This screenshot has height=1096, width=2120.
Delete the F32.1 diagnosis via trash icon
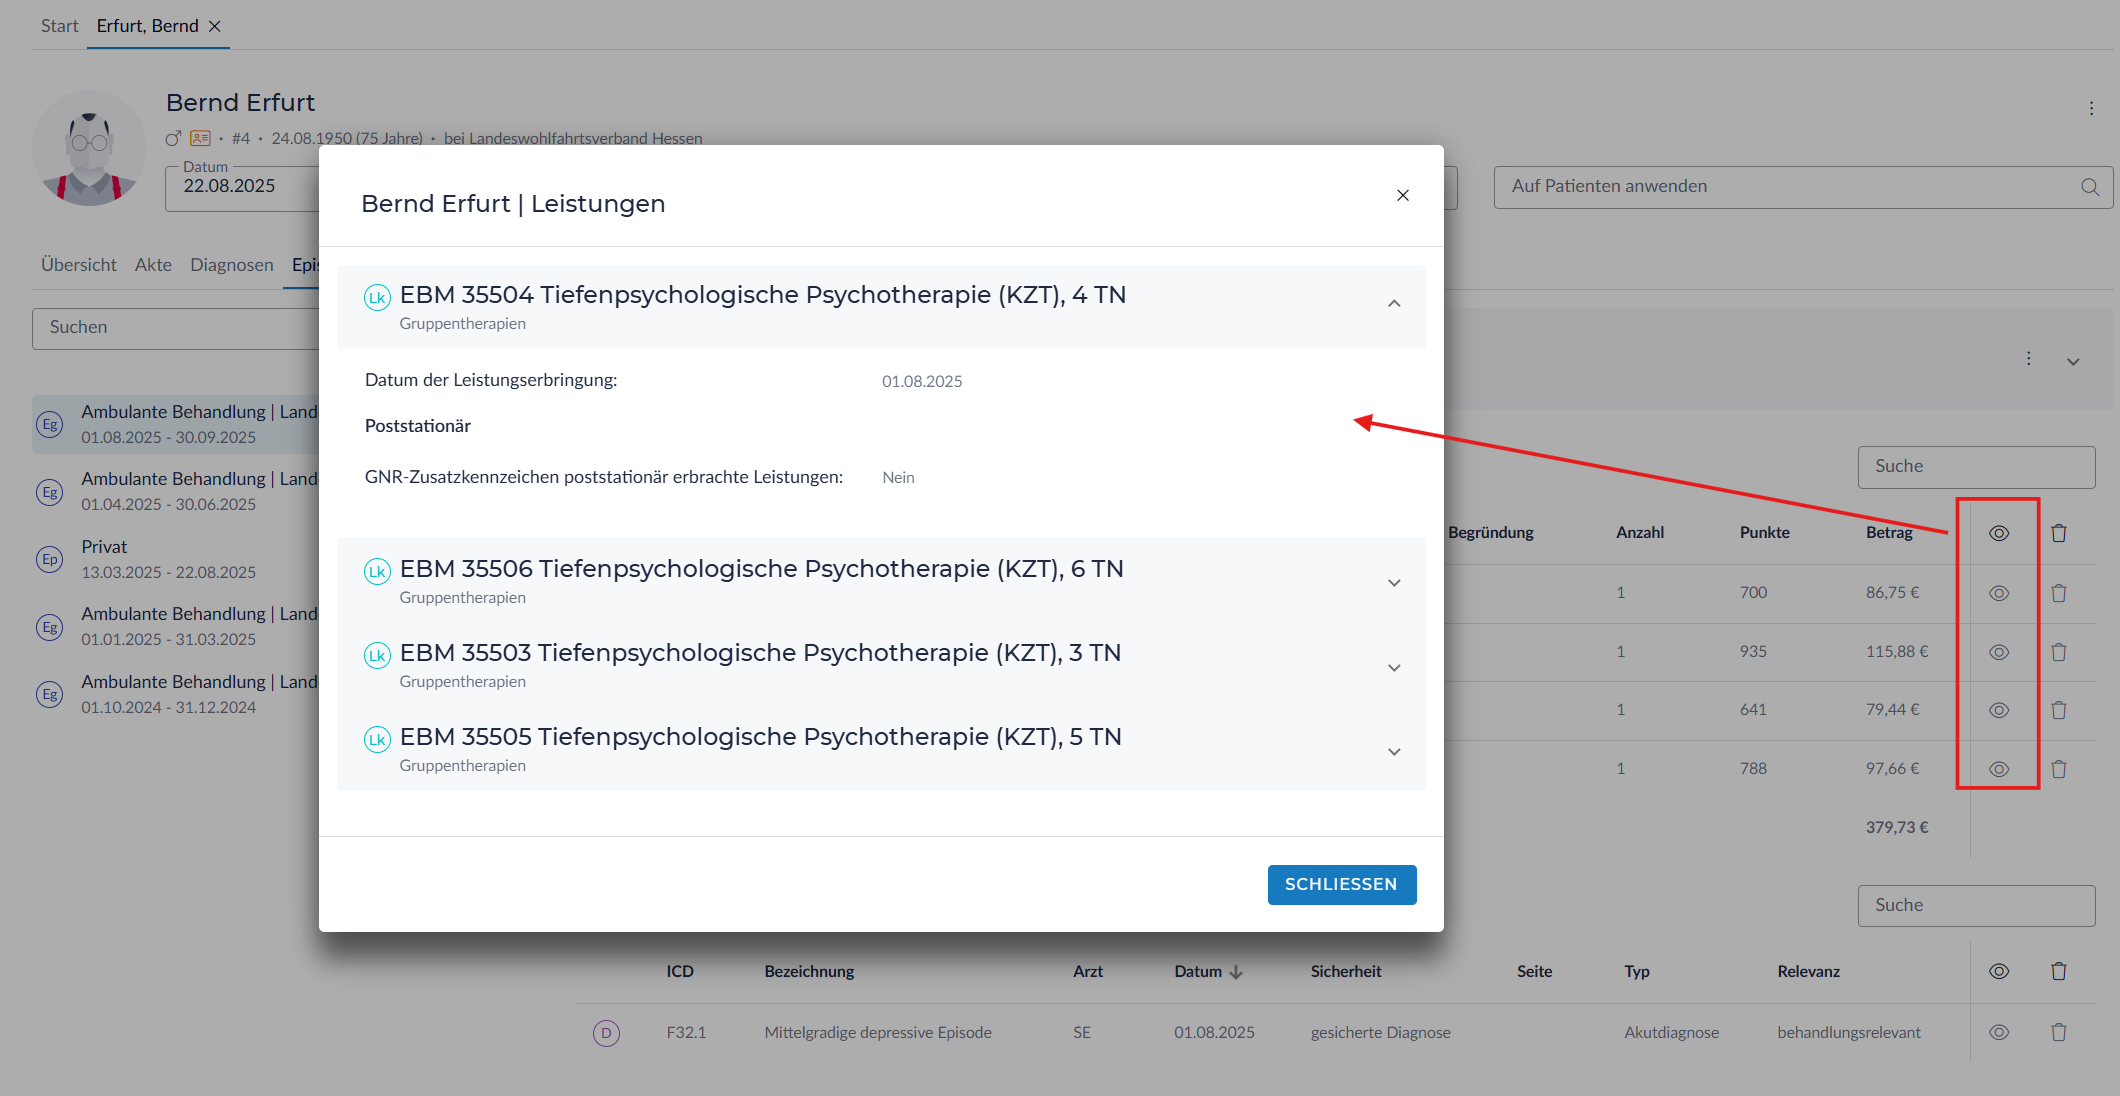pos(2059,1032)
